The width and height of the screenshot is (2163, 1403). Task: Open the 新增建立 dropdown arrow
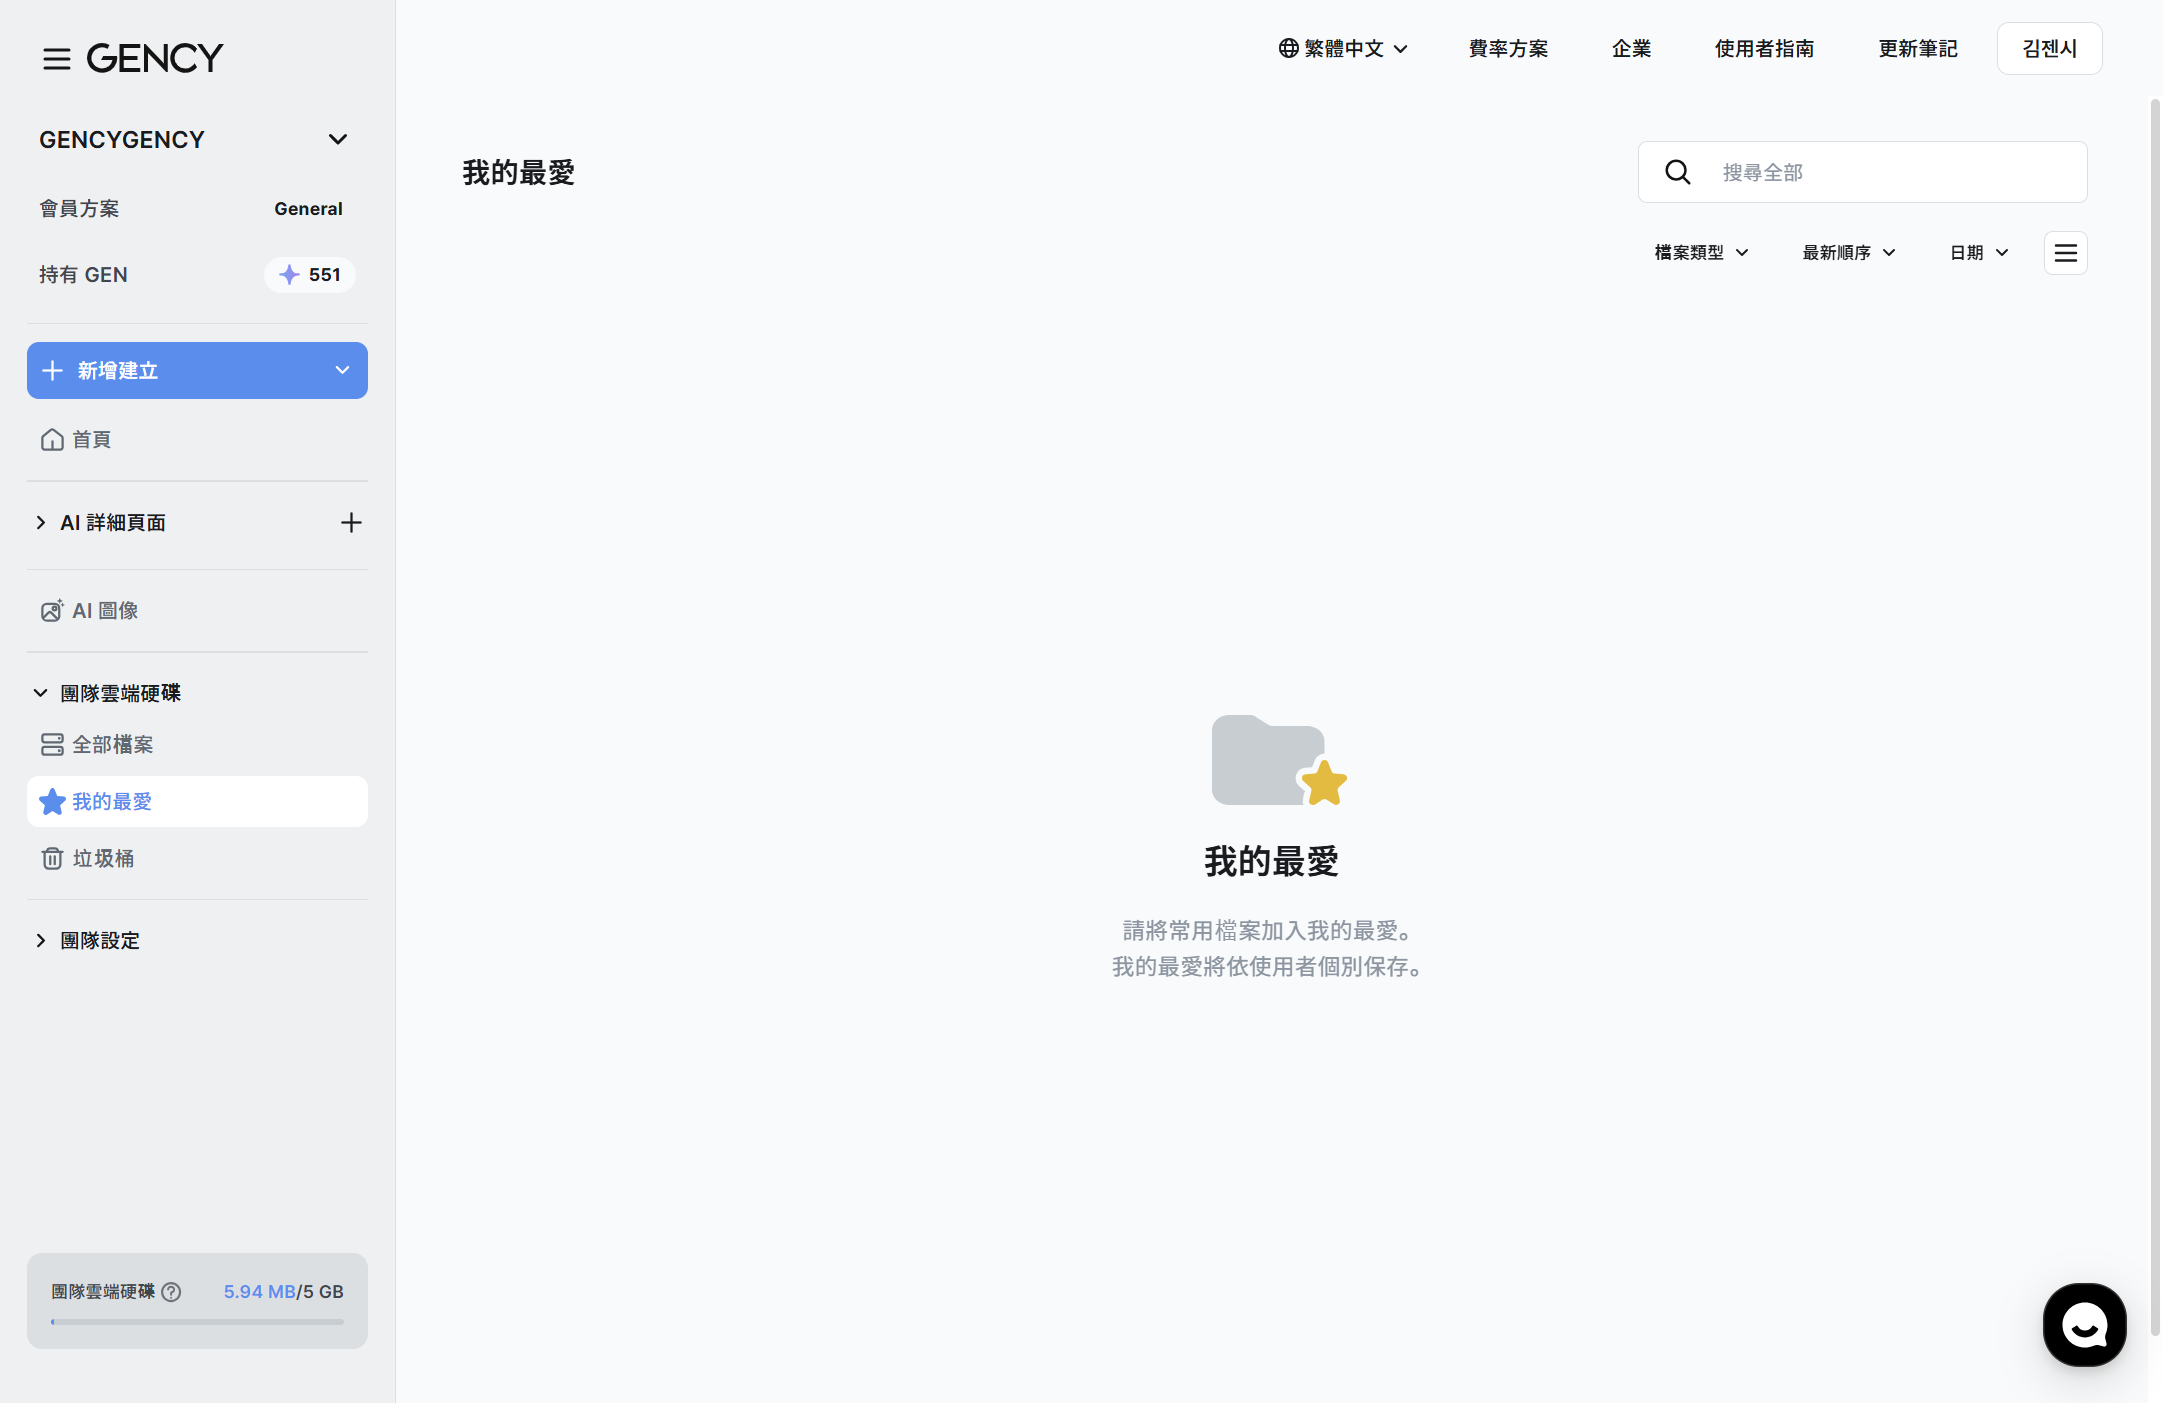pyautogui.click(x=342, y=371)
